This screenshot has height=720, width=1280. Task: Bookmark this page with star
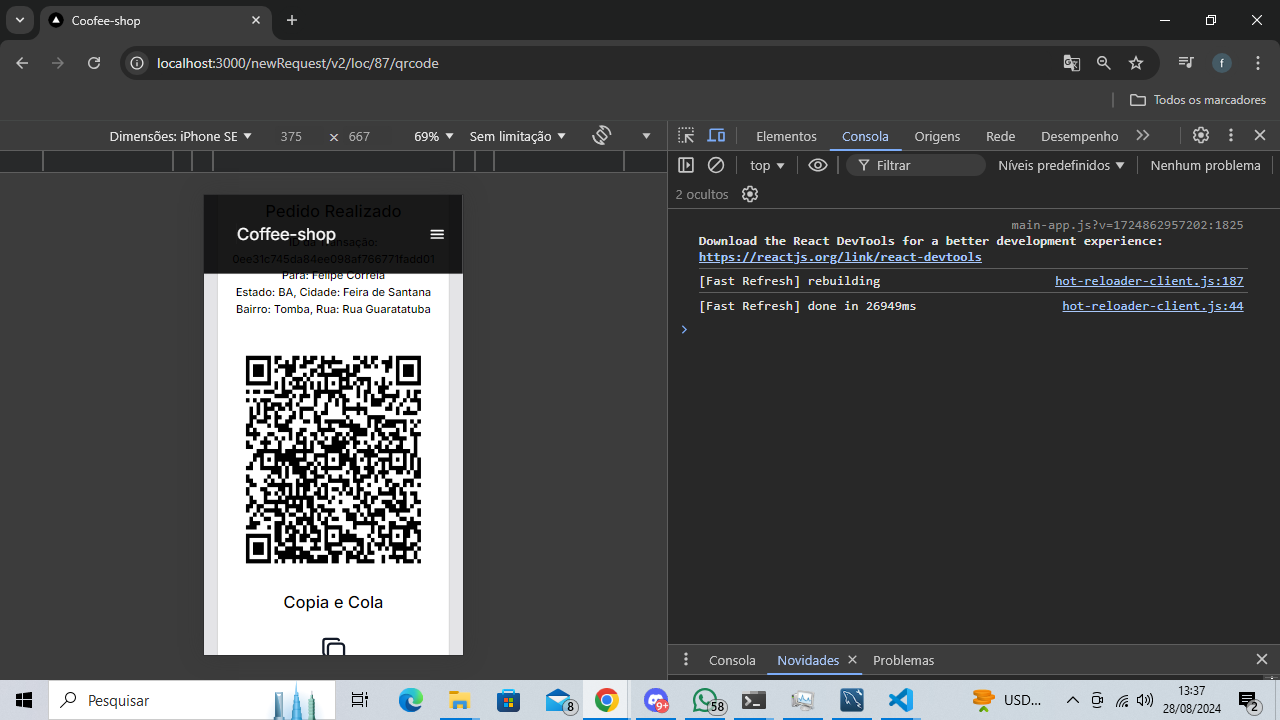coord(1136,63)
